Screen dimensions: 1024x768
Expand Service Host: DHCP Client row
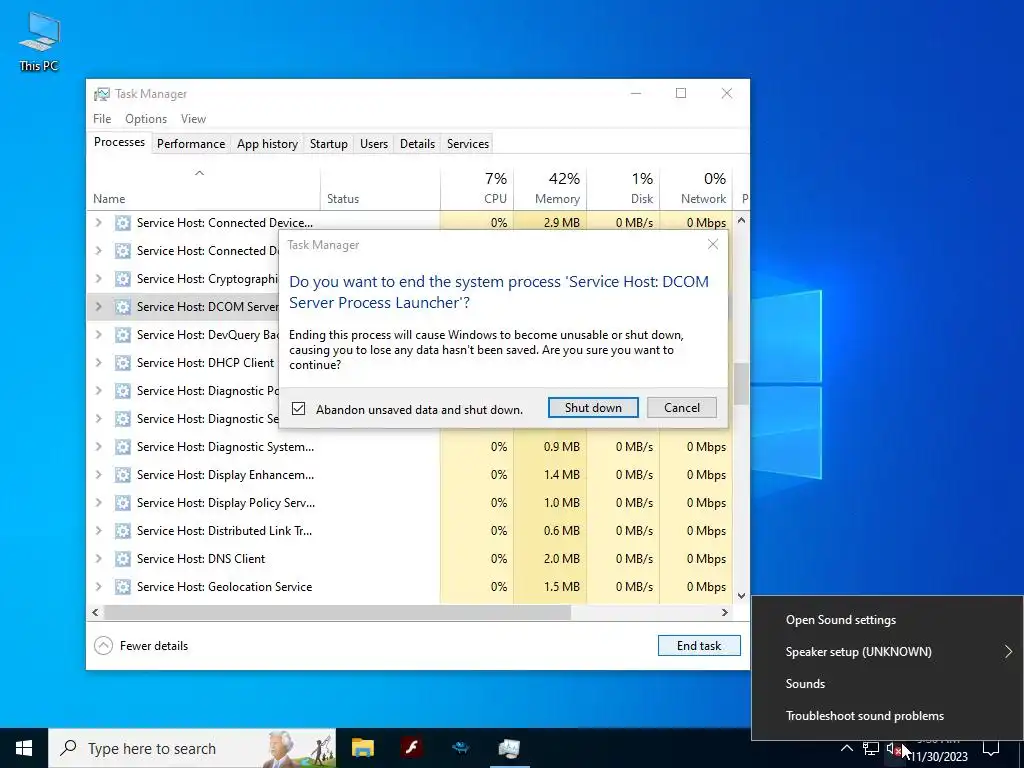coord(99,362)
